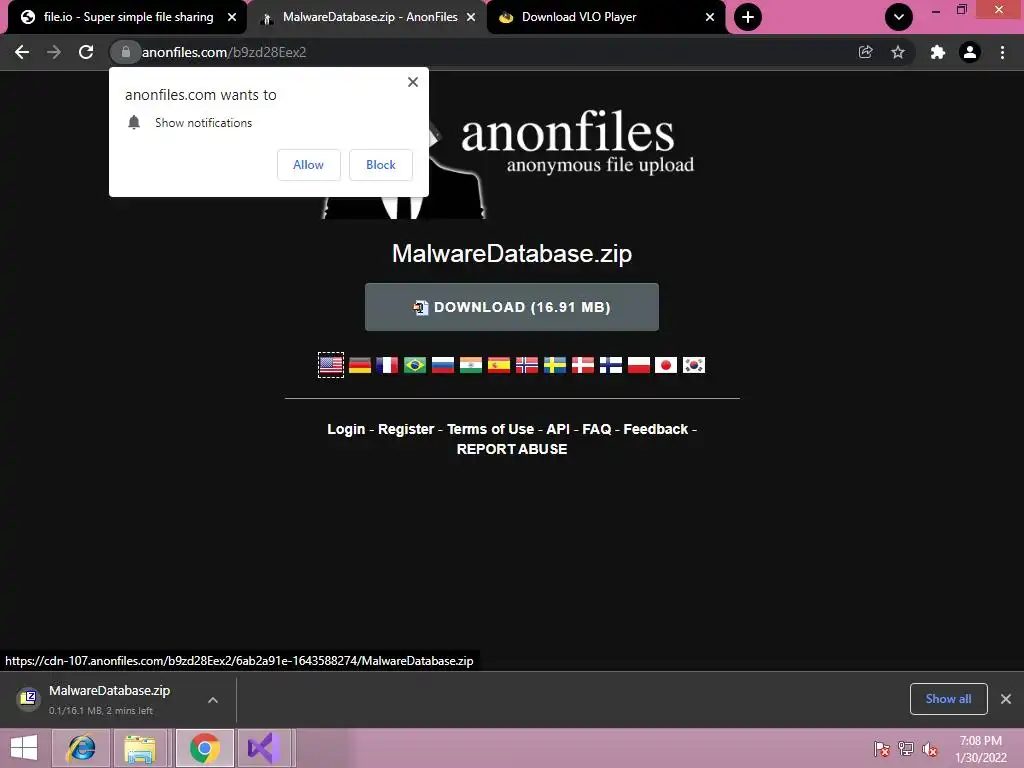Screen dimensions: 1024x768
Task: Close the file.io tab
Action: (x=232, y=17)
